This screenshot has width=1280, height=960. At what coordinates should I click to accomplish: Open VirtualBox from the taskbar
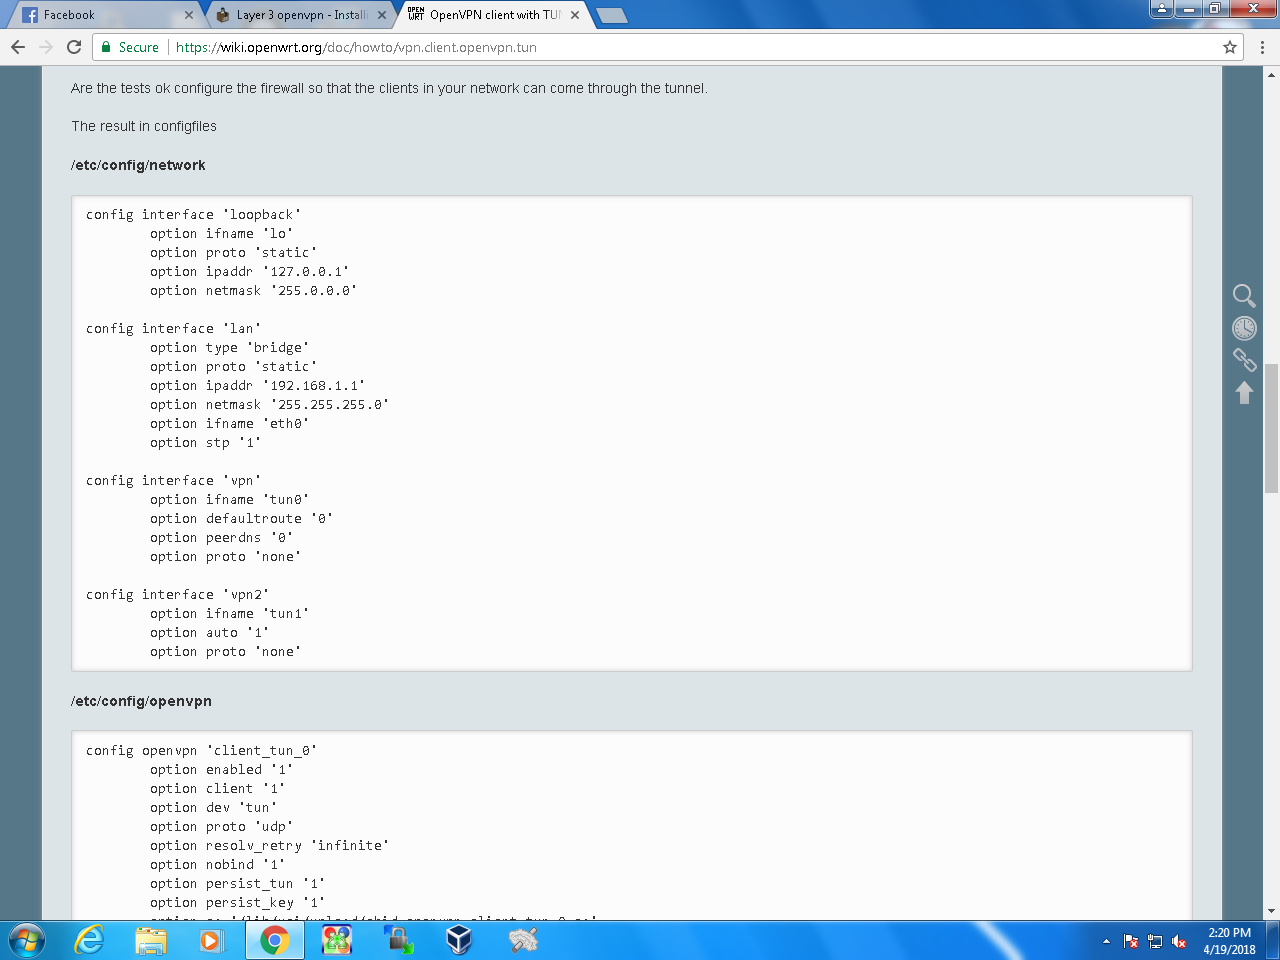click(459, 941)
